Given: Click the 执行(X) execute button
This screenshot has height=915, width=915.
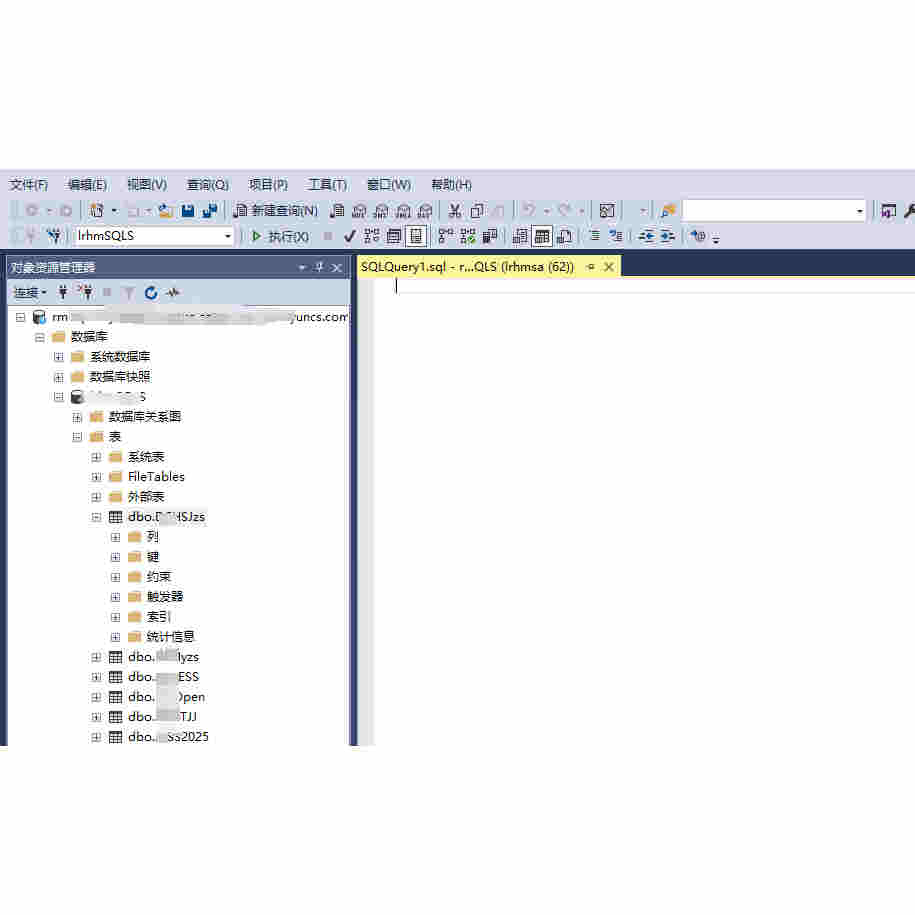Looking at the screenshot, I should tap(280, 236).
